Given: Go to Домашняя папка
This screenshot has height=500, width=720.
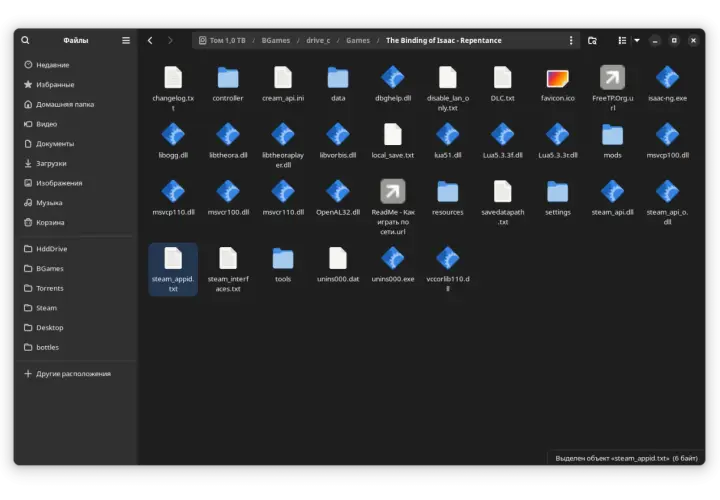Looking at the screenshot, I should click(76, 104).
